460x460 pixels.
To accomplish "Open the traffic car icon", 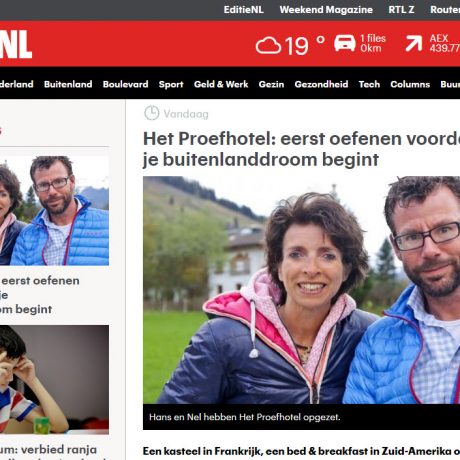I will click(345, 43).
